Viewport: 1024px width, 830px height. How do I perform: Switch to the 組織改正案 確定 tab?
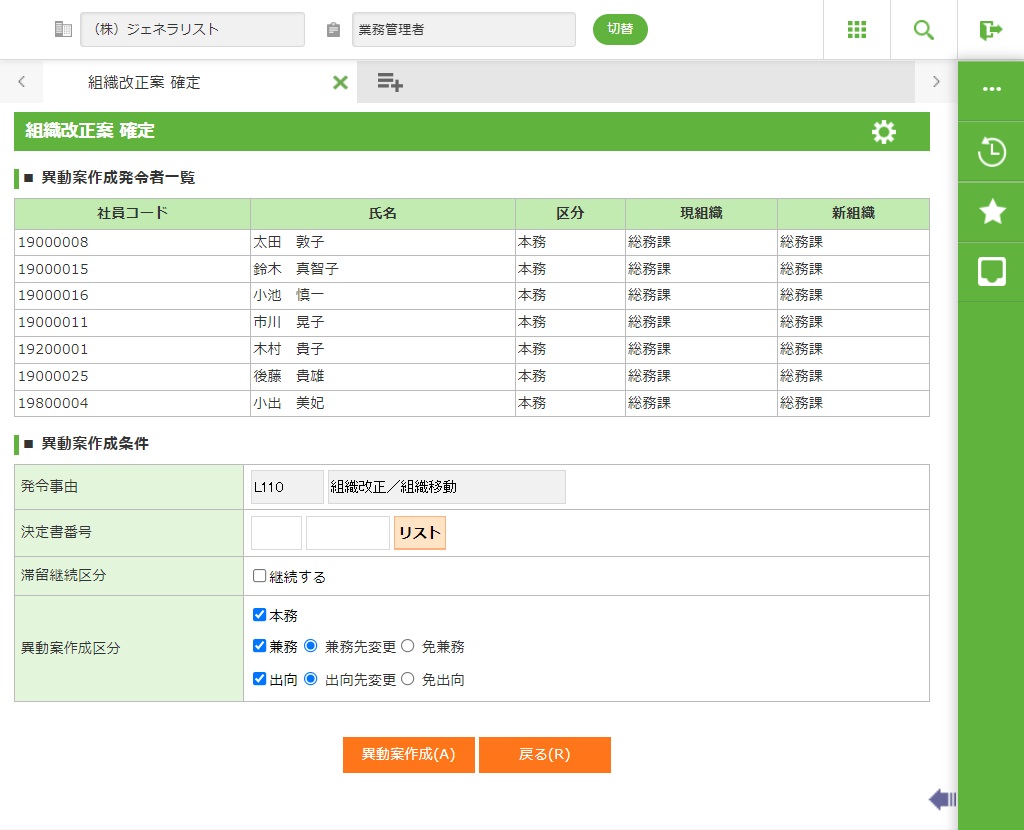144,82
